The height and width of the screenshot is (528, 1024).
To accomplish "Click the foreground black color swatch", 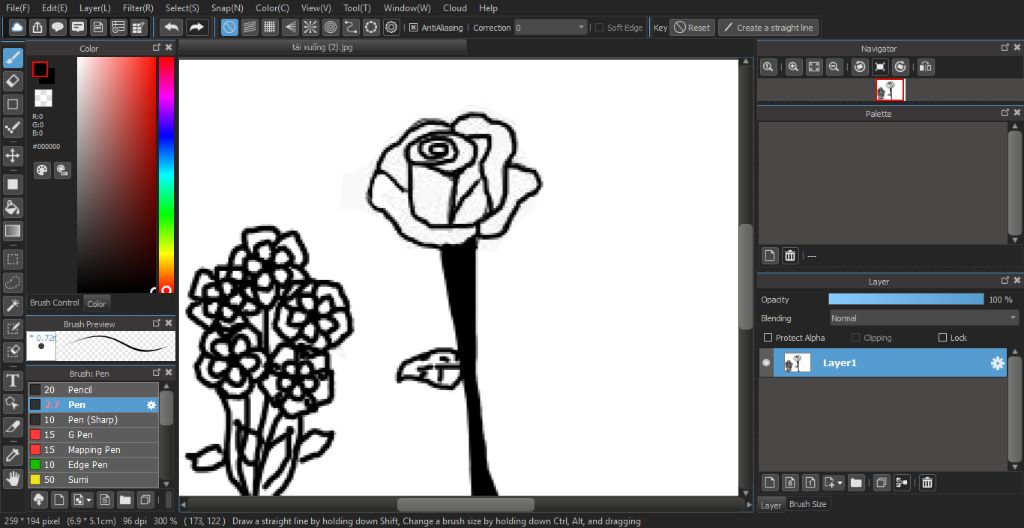I will coord(40,69).
